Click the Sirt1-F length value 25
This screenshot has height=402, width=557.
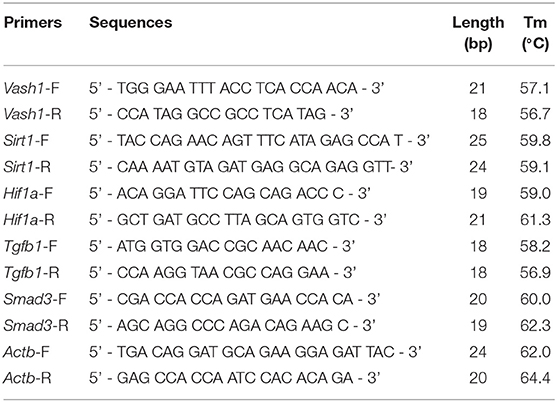pos(478,140)
